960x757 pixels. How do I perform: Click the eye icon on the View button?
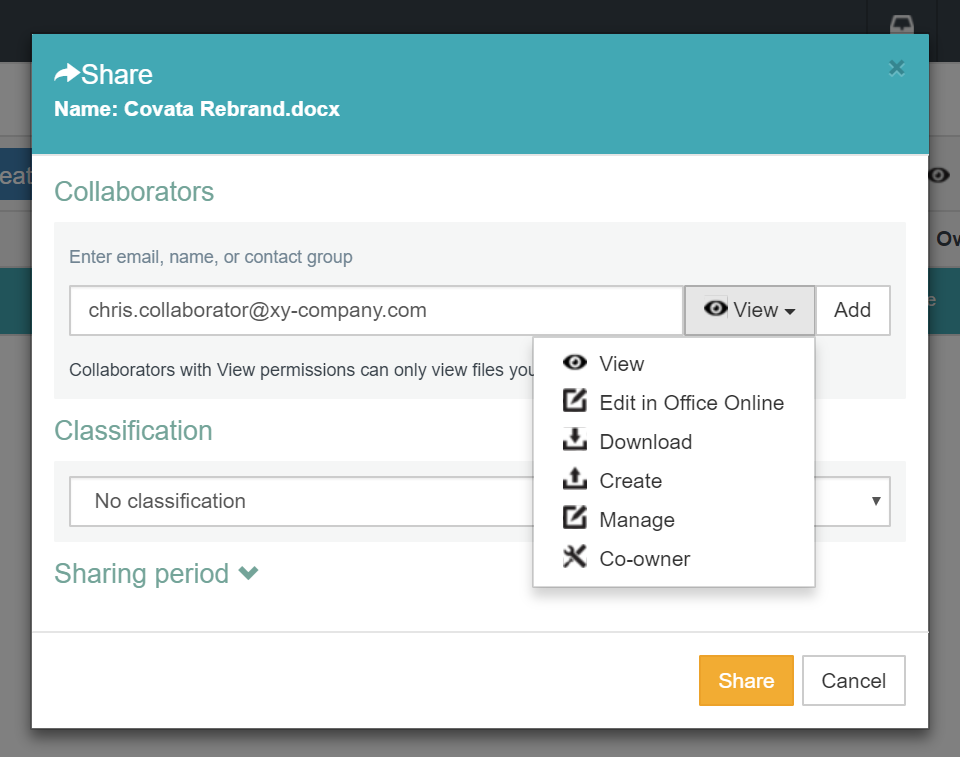click(x=715, y=307)
